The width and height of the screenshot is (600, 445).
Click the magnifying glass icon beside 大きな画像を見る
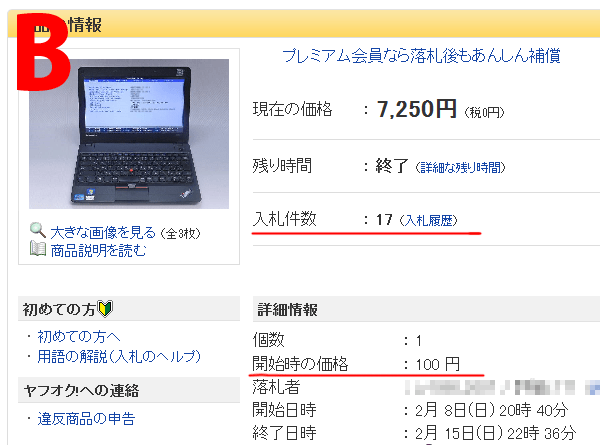(38, 231)
